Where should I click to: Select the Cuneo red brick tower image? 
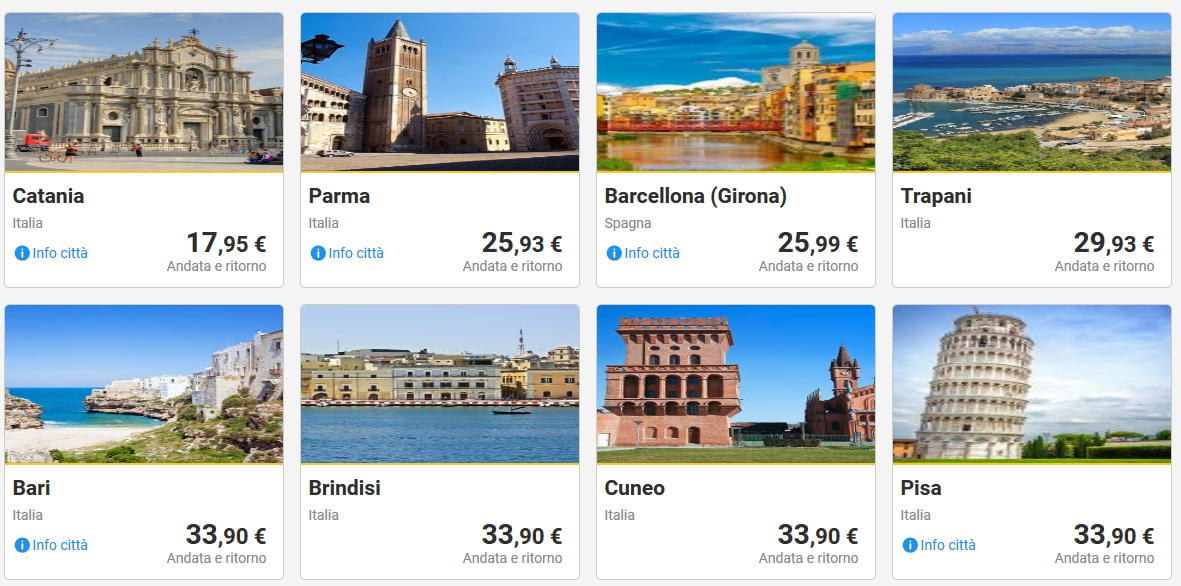point(736,384)
